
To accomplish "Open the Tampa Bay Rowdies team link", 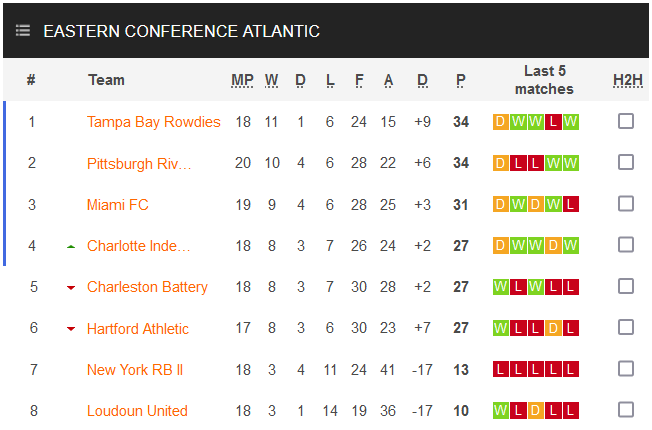I will coord(153,122).
